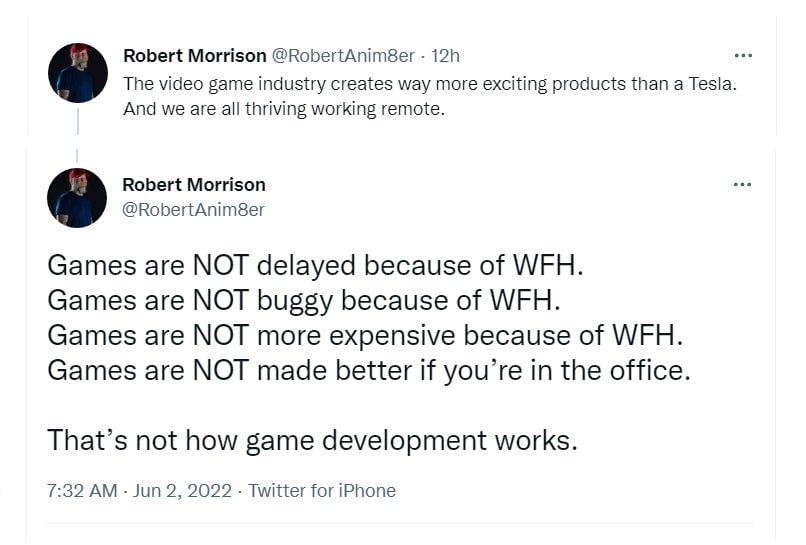The image size is (806, 545).
Task: Open the 12h timestamp link
Action: pos(445,56)
